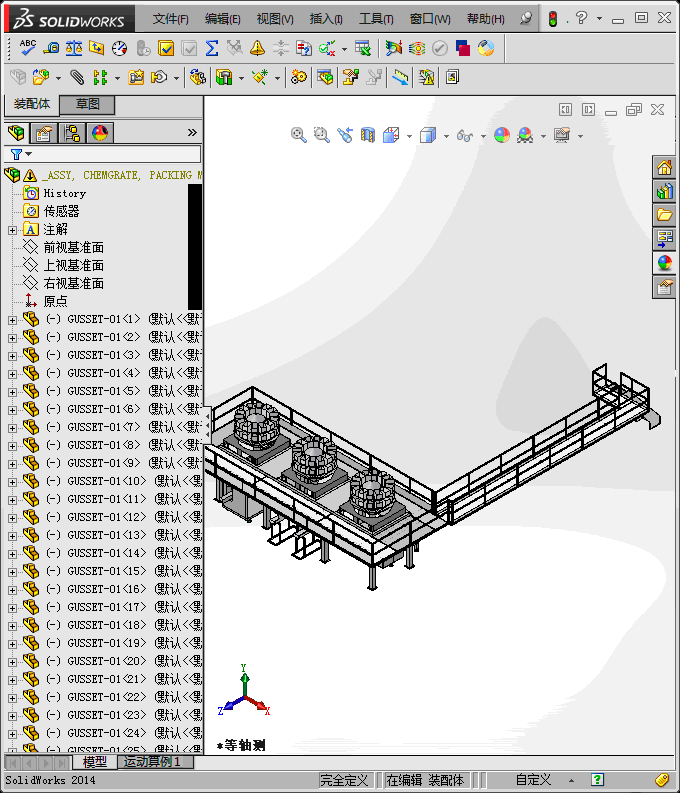Viewport: 680px width, 793px height.
Task: Click the Previous View icon
Action: pos(345,135)
